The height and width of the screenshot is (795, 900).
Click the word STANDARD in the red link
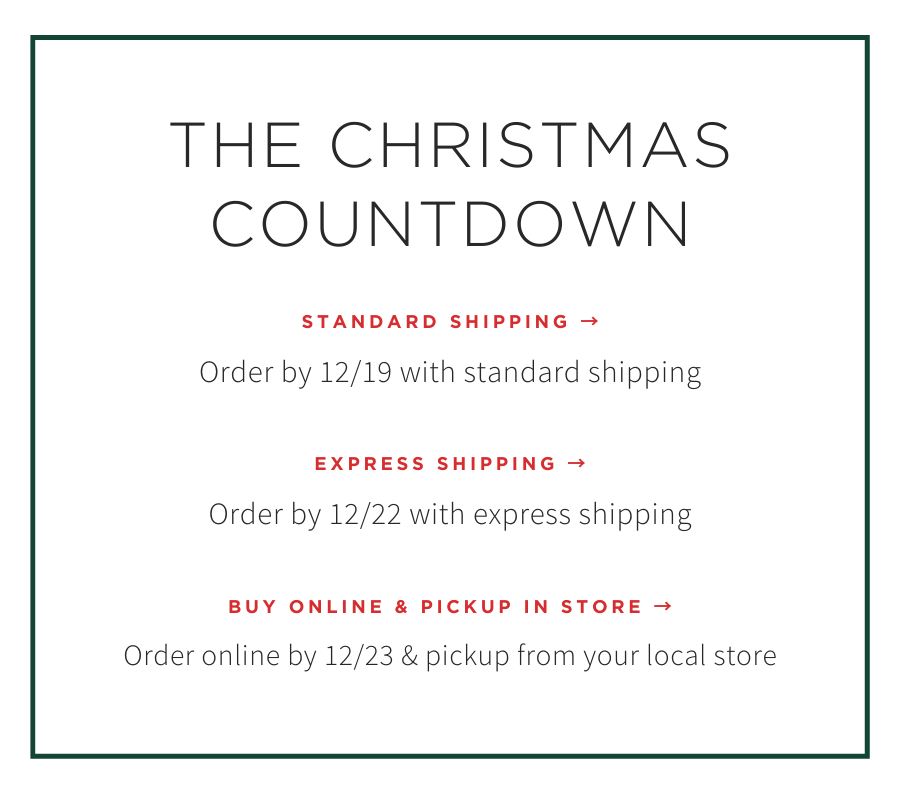click(x=370, y=321)
